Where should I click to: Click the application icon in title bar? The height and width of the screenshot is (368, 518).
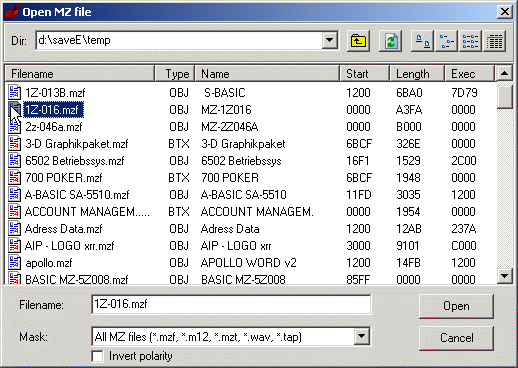(x=12, y=12)
